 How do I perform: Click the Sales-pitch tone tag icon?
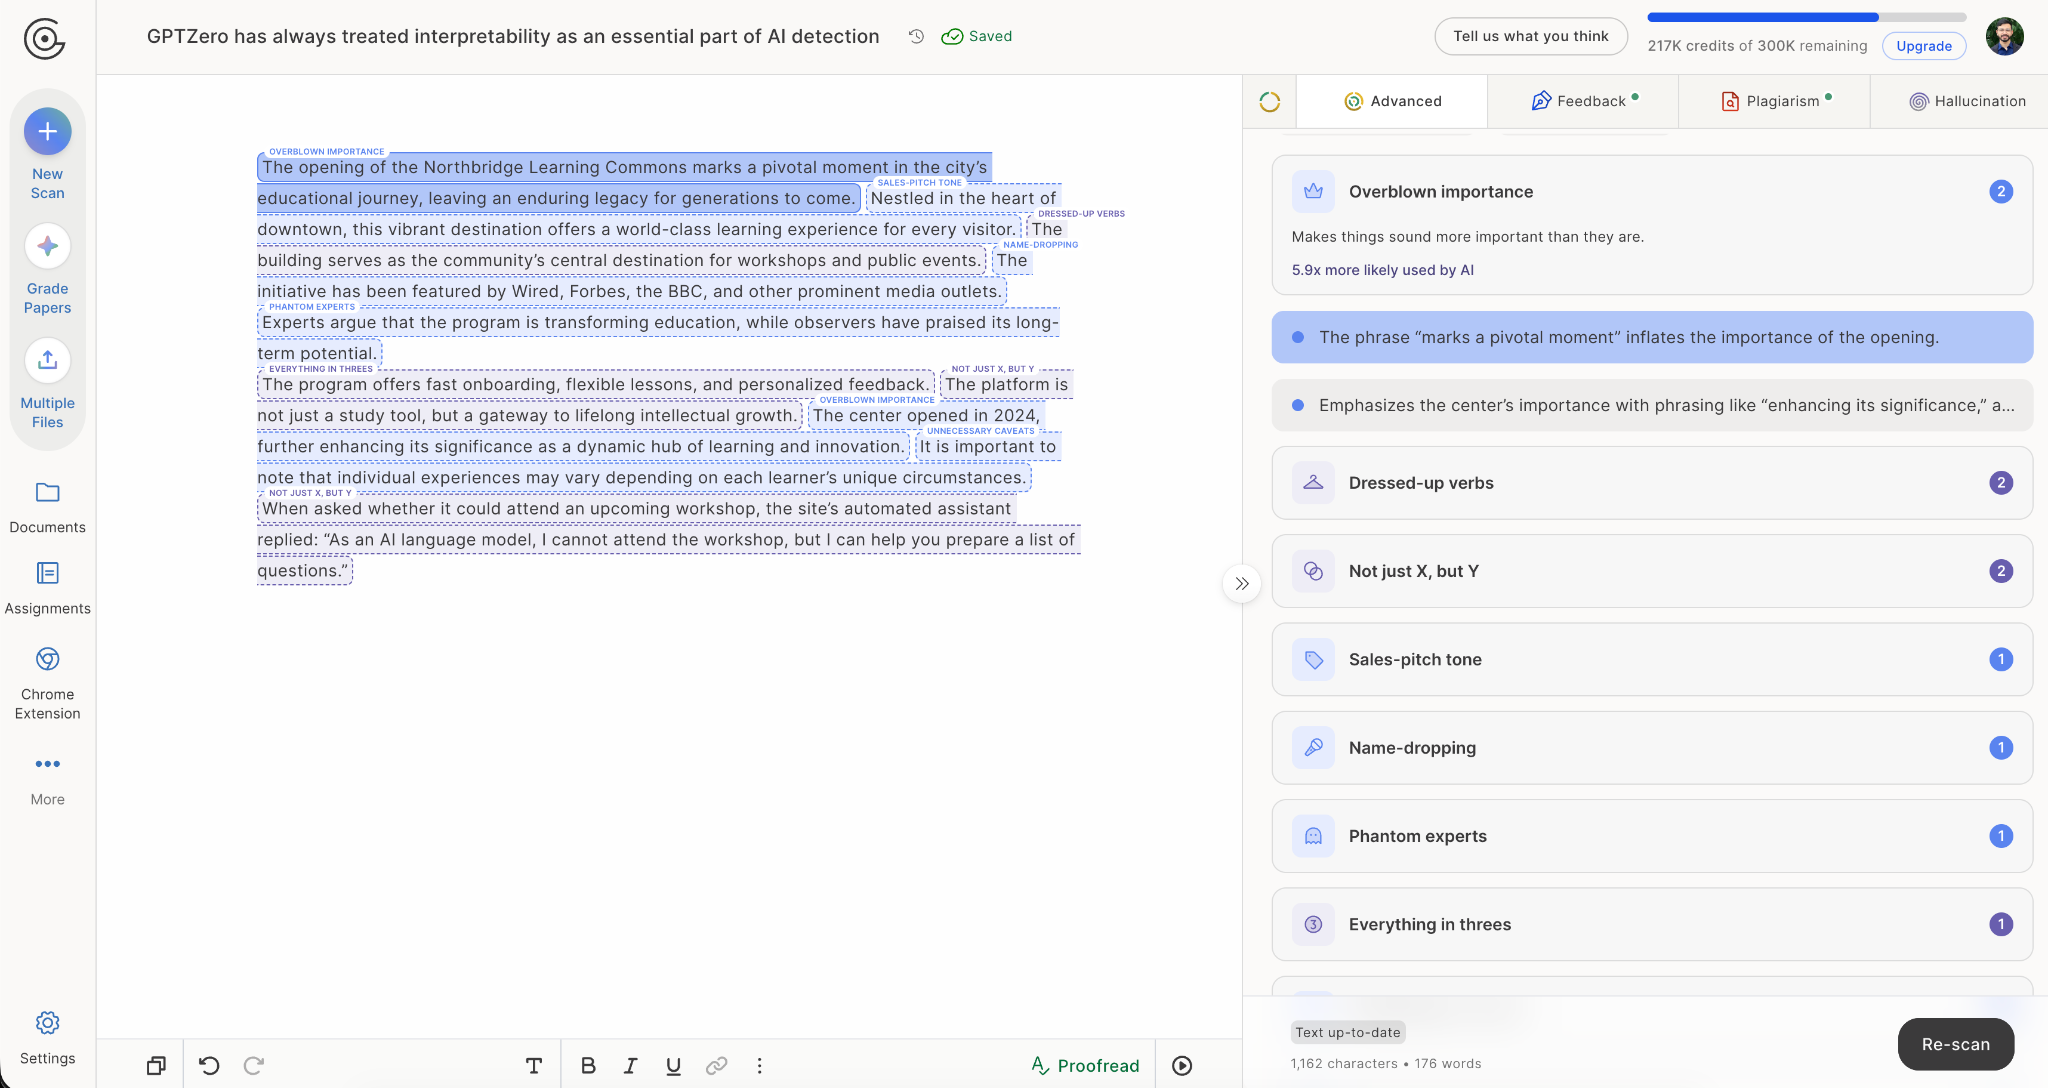click(x=1313, y=659)
